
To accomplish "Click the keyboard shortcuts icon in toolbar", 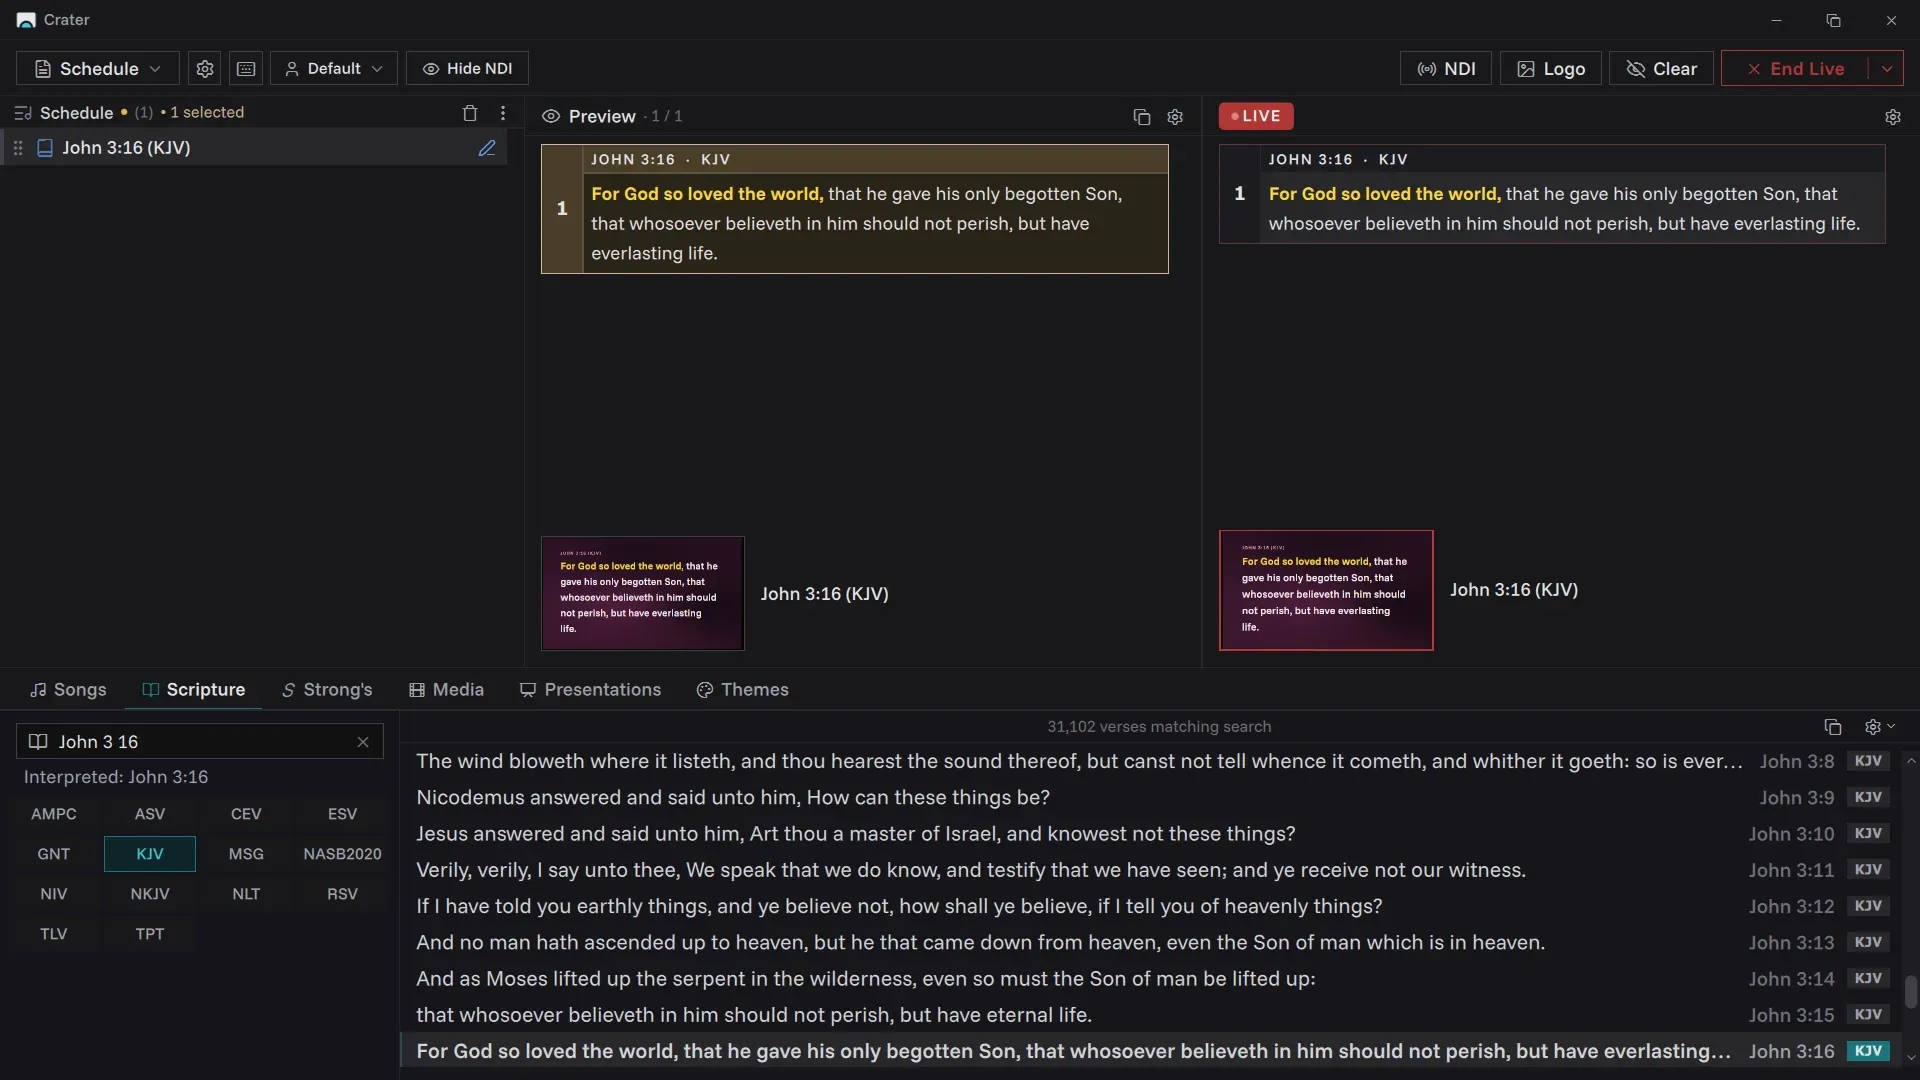I will pyautogui.click(x=246, y=68).
